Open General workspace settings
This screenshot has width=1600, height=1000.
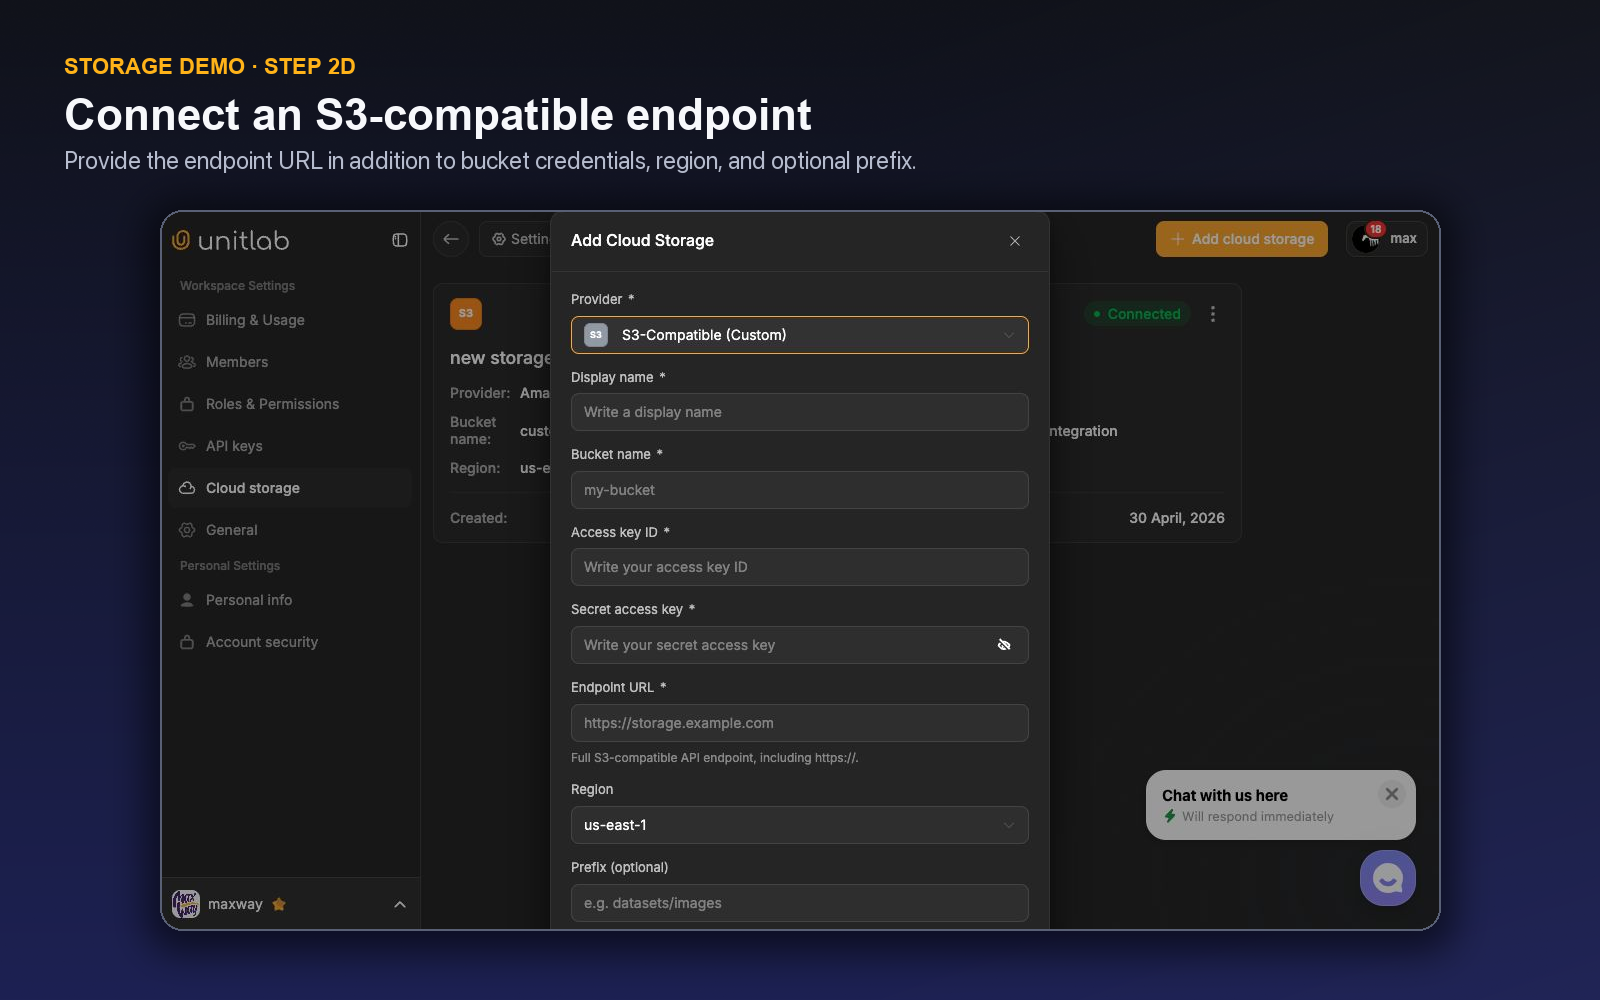pyautogui.click(x=290, y=530)
